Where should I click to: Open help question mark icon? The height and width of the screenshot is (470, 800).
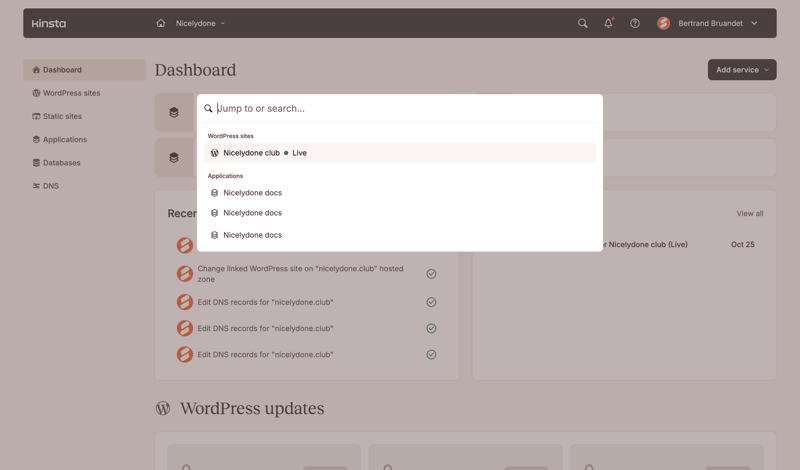point(635,23)
